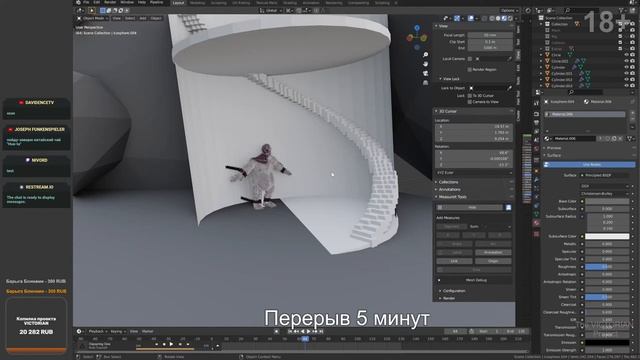
Task: Open the File menu
Action: [86, 2]
